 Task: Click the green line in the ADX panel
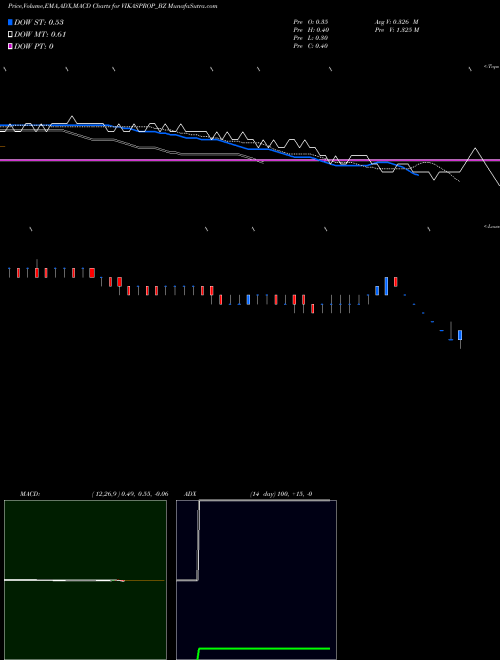coord(264,649)
